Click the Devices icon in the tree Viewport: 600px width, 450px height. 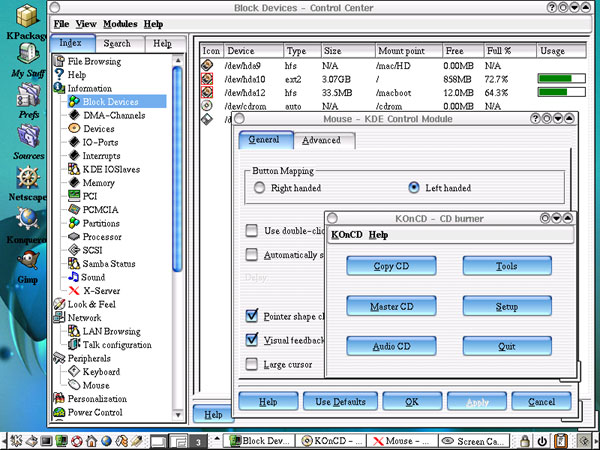coord(74,129)
